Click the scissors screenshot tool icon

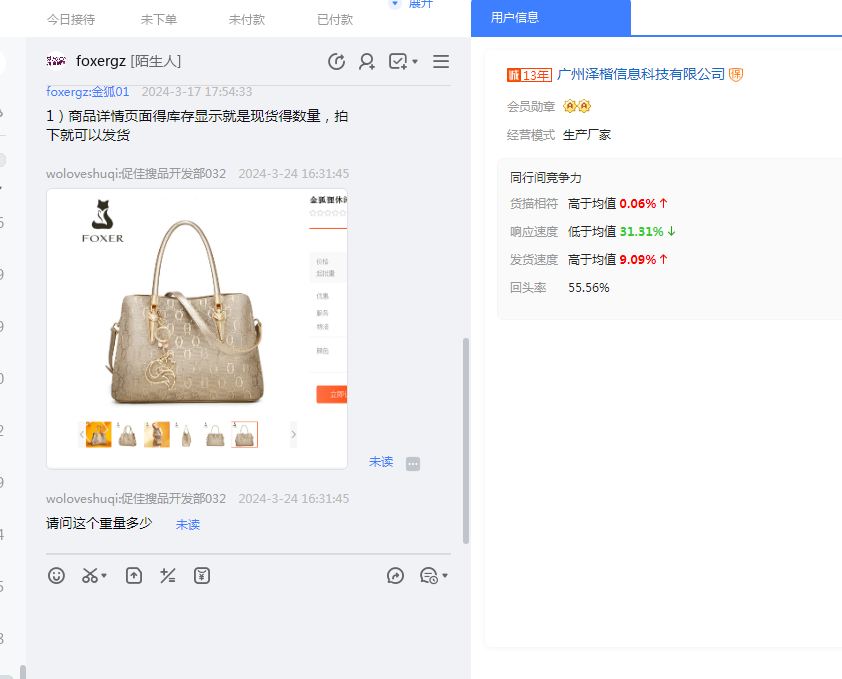(x=91, y=576)
